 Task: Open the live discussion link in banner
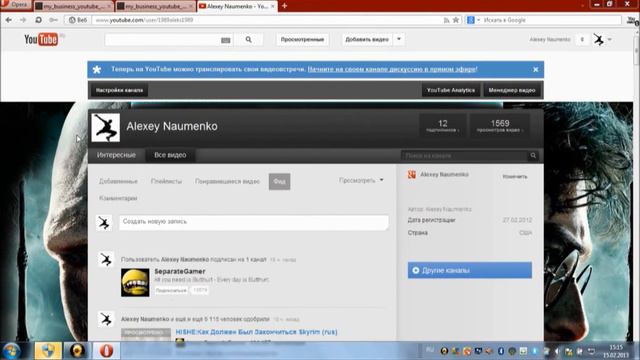pyautogui.click(x=392, y=69)
